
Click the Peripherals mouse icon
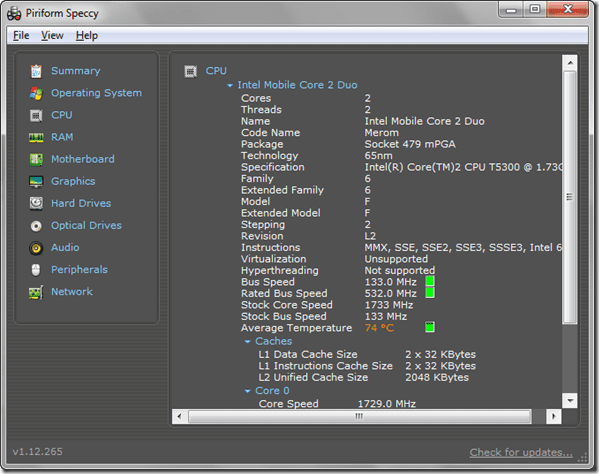click(36, 270)
